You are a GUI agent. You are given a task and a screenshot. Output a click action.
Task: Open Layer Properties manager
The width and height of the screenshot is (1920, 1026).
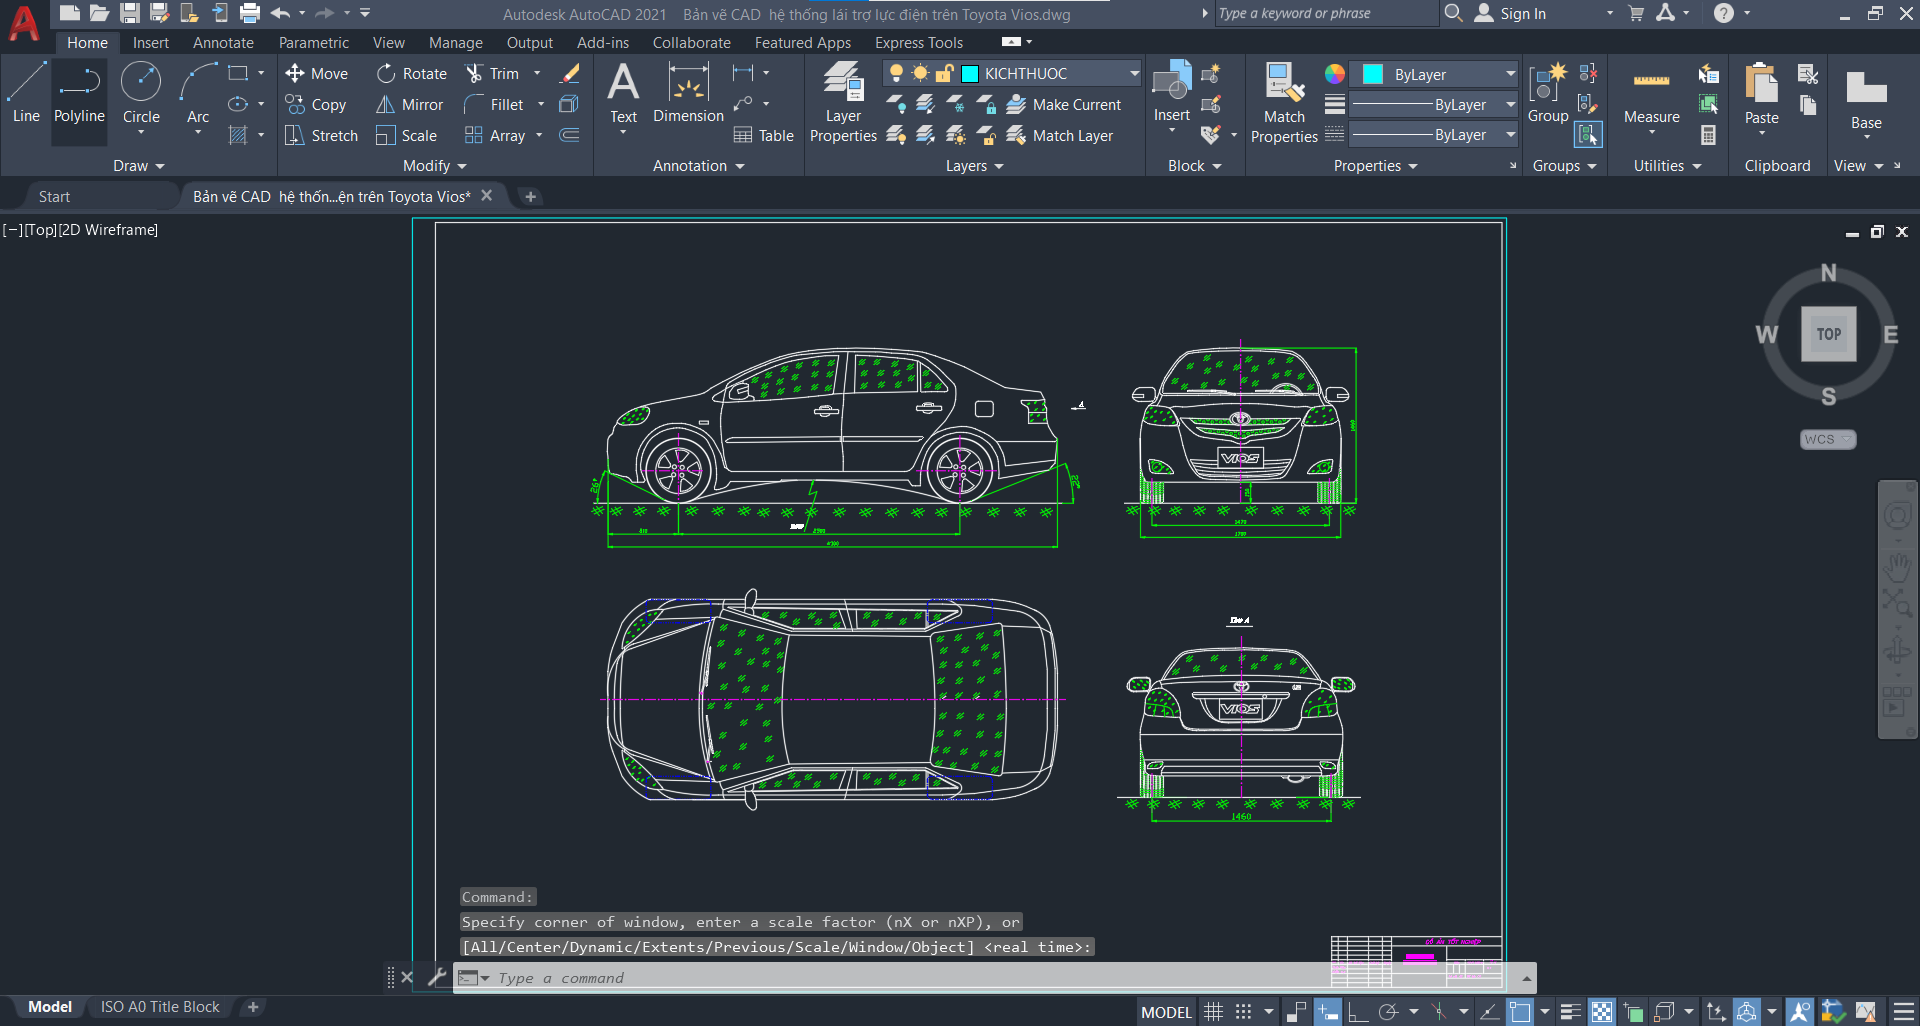[x=843, y=102]
